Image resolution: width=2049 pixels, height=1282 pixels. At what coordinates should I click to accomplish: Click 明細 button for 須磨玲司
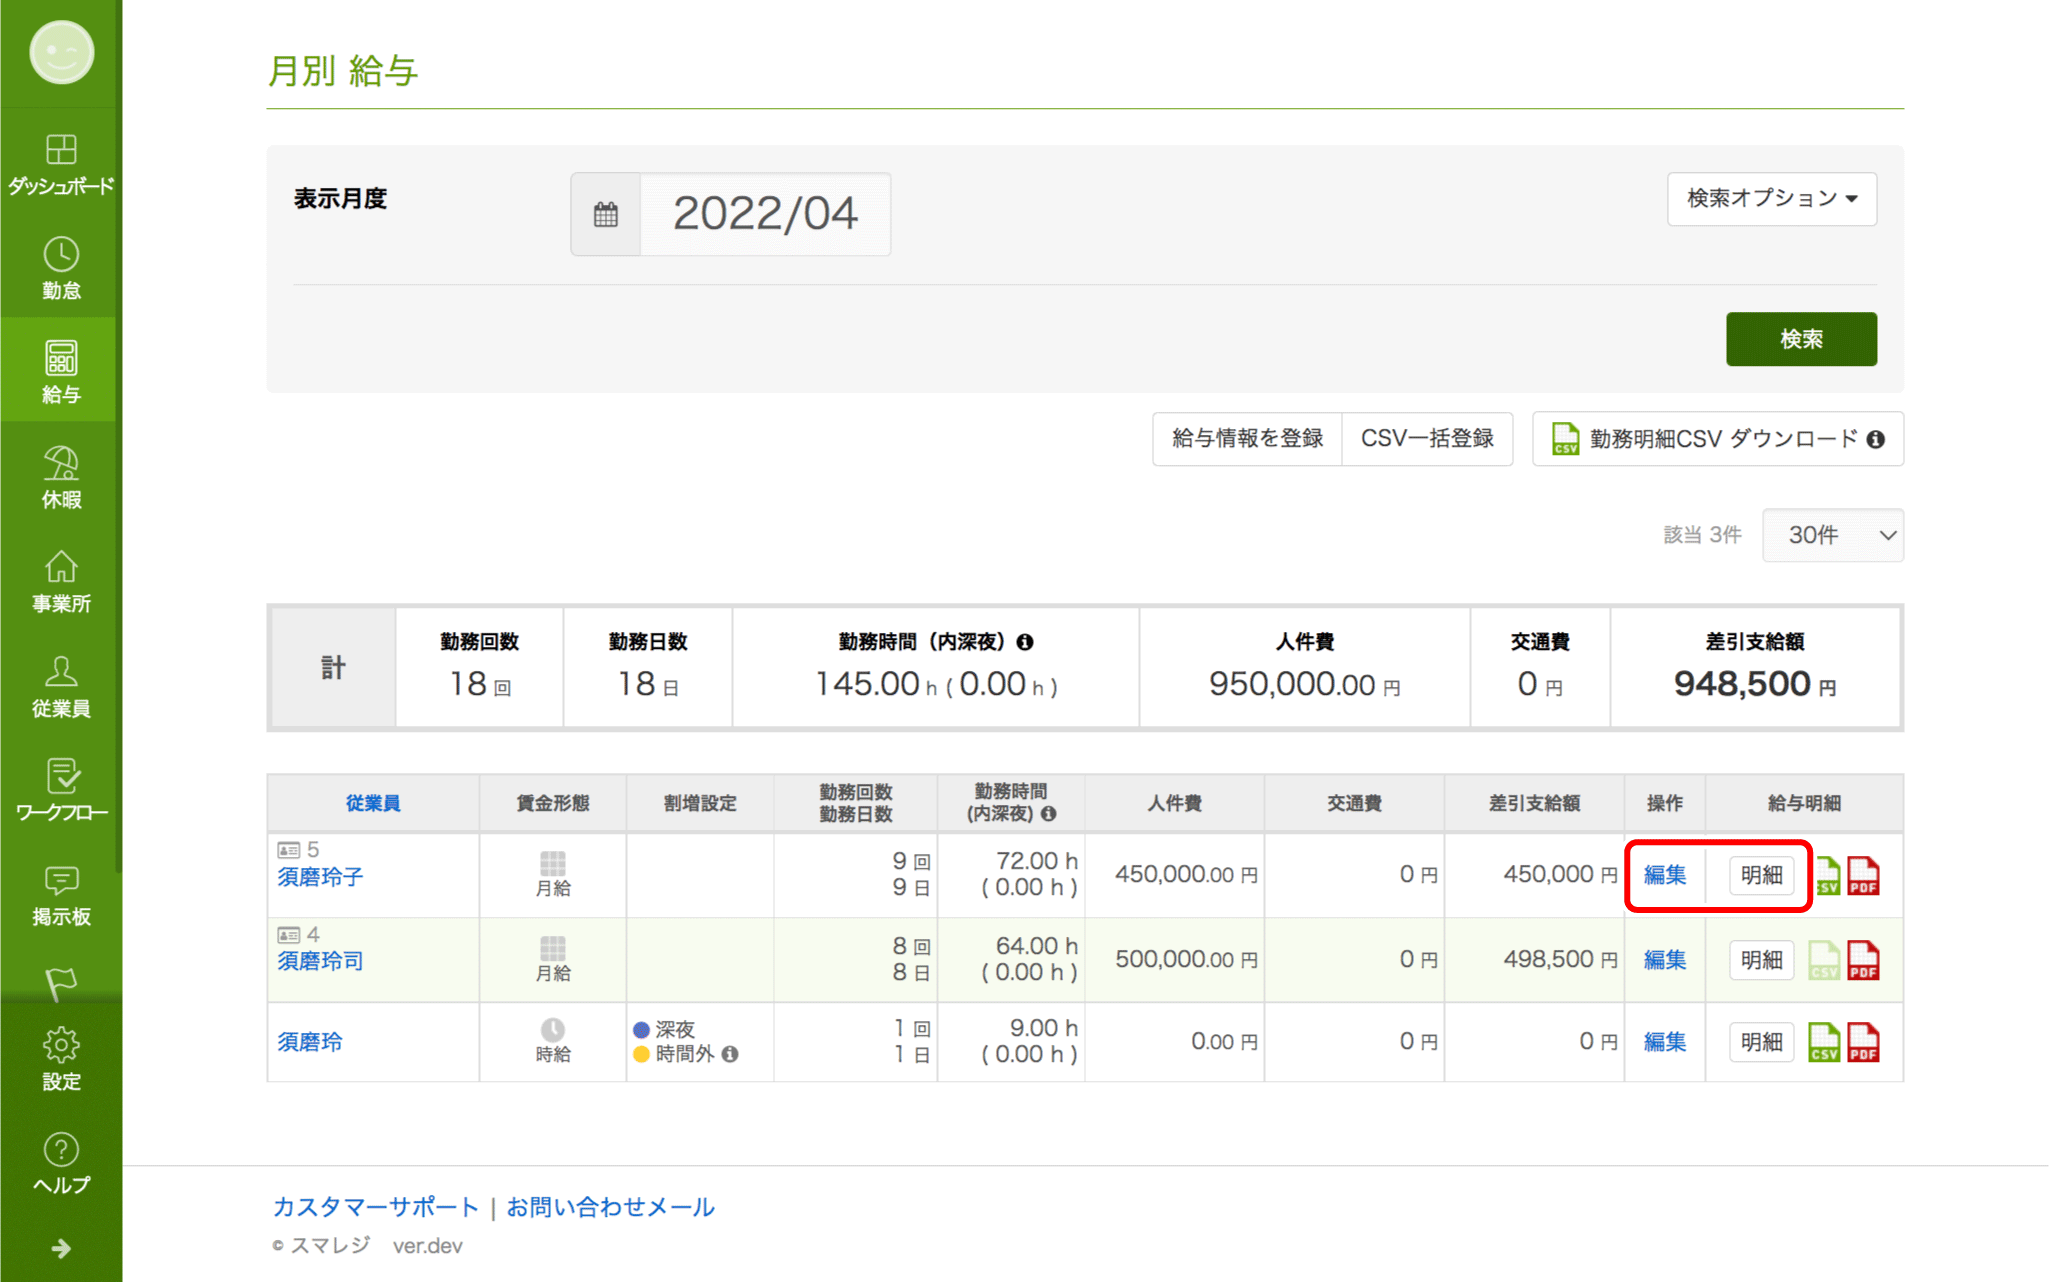click(1761, 960)
